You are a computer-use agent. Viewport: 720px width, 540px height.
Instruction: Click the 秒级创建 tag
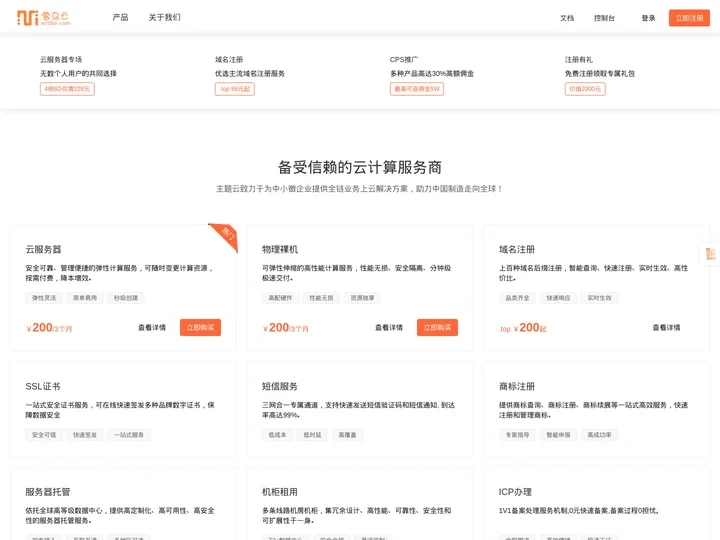click(126, 298)
